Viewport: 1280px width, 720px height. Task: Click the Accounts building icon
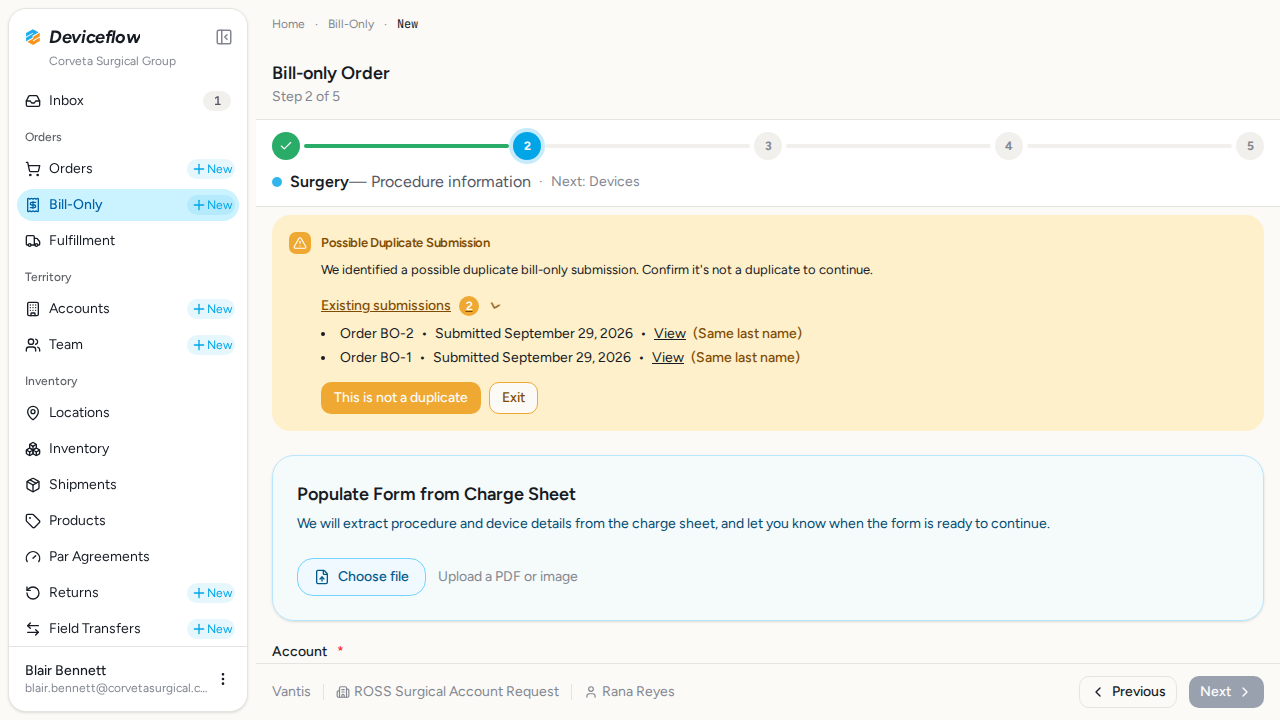[33, 309]
